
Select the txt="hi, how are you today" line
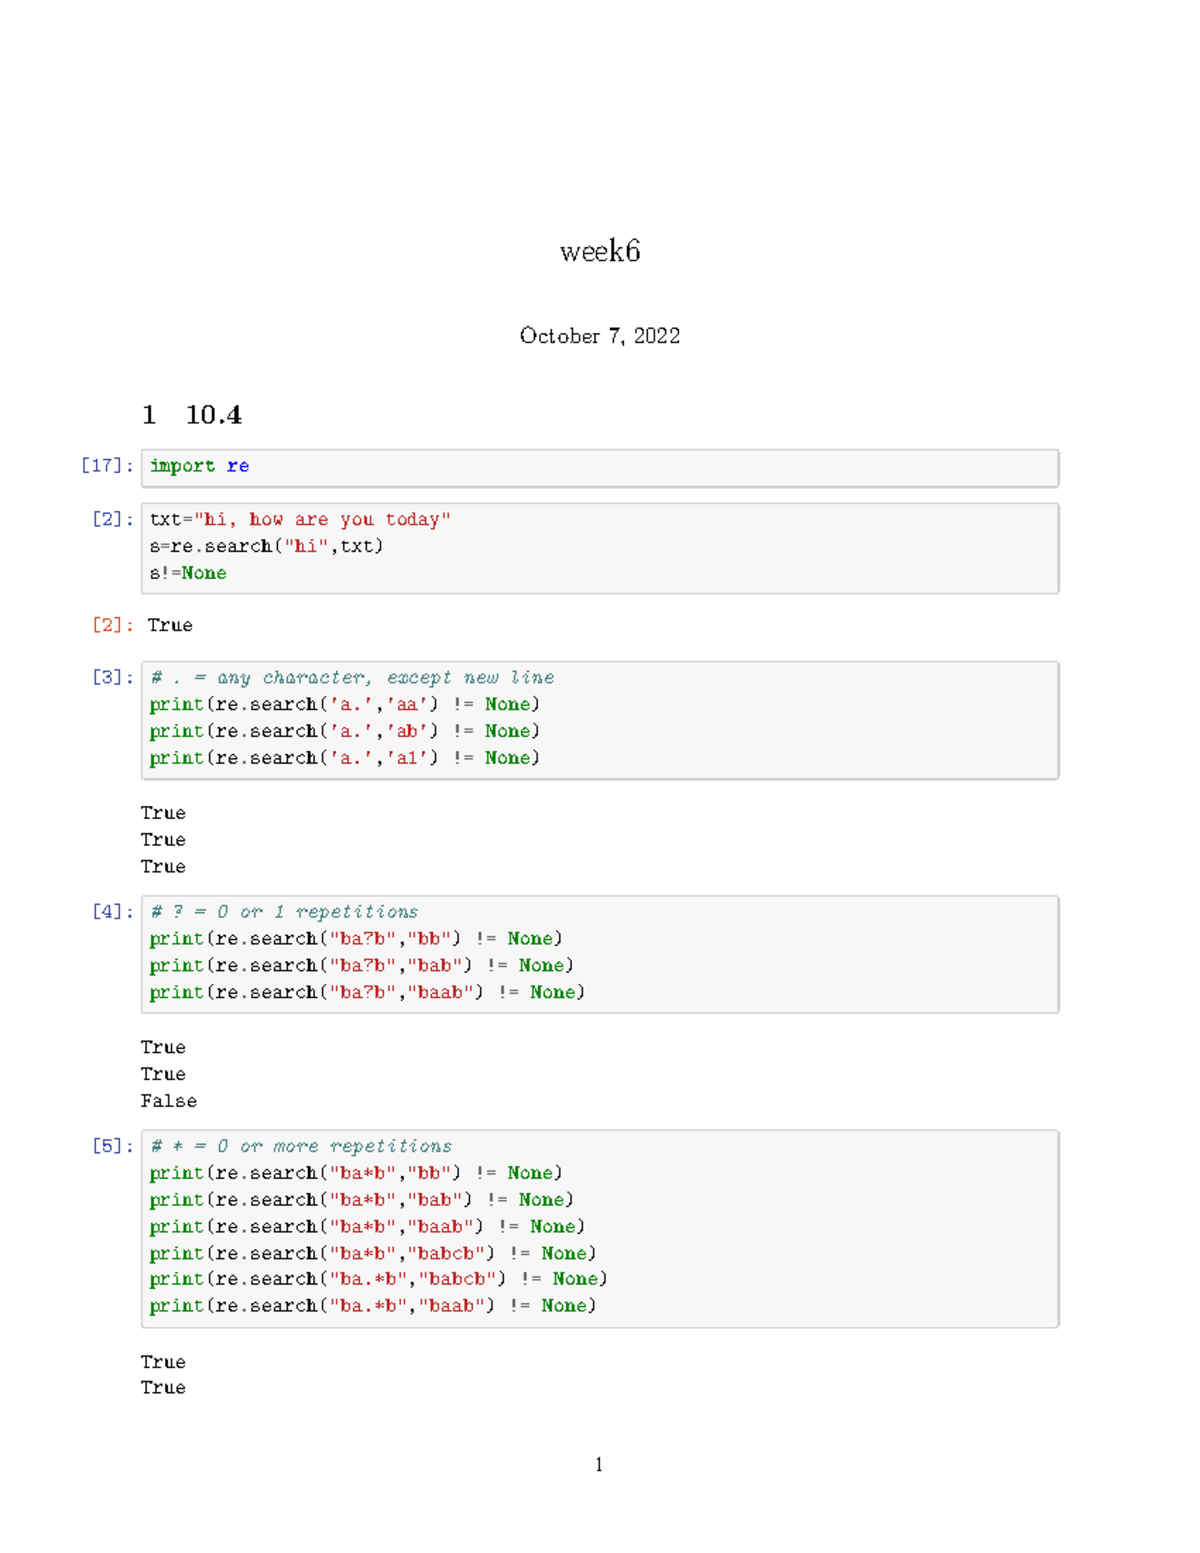click(x=300, y=519)
